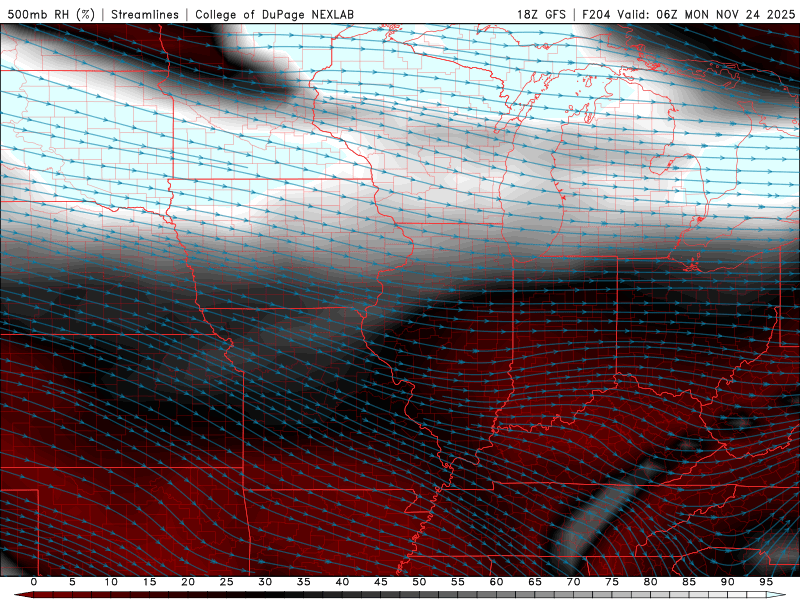Select the colorbar label '50'
The image size is (800, 600).
point(419,582)
